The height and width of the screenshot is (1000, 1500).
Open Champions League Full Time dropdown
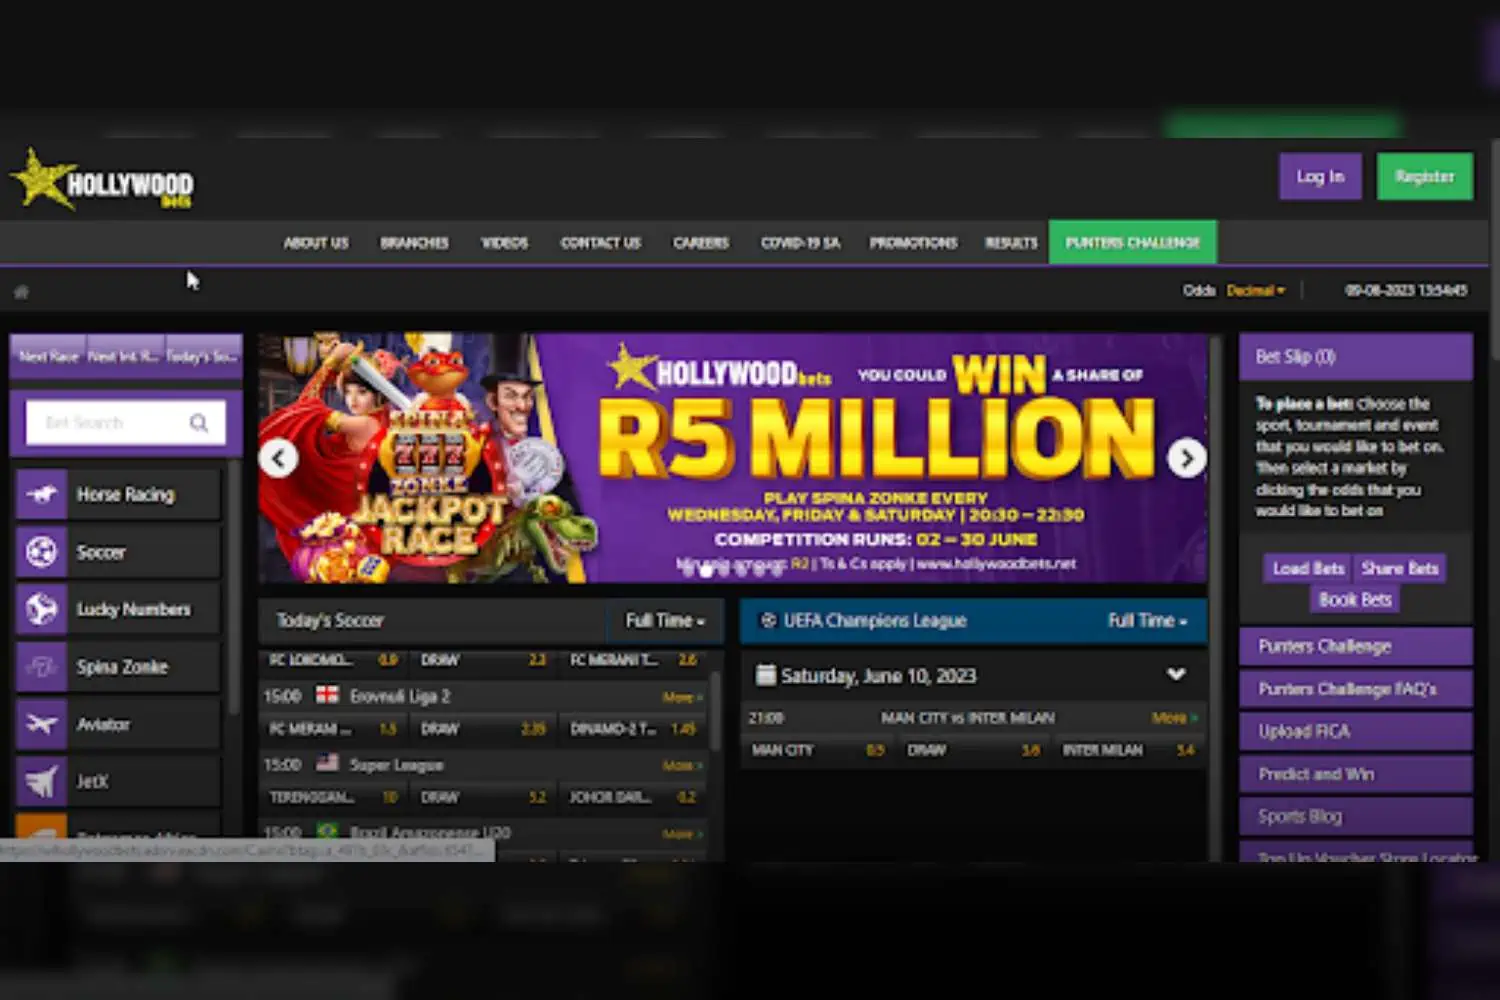[x=1147, y=621]
